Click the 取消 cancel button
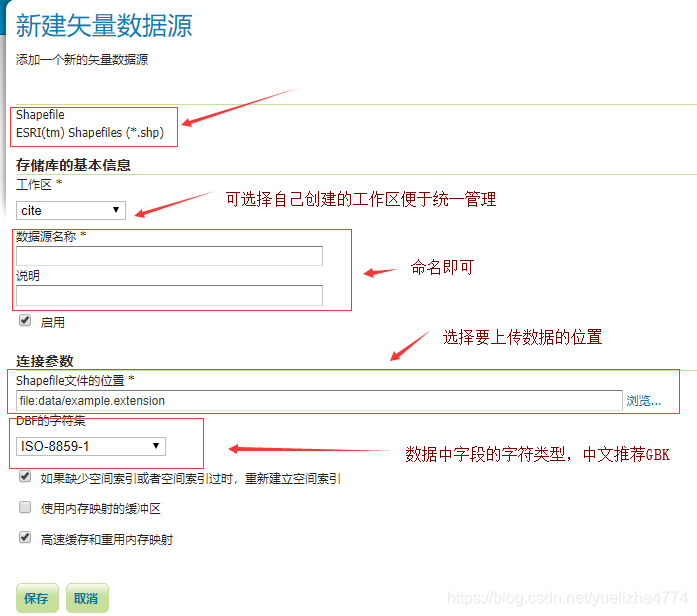Image resolution: width=697 pixels, height=616 pixels. coord(87,598)
